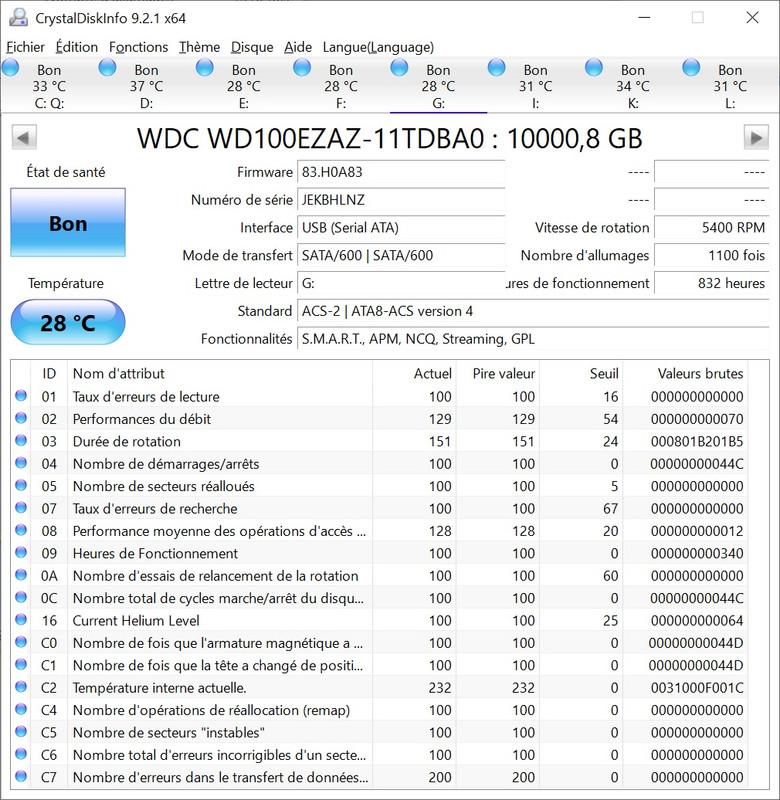Select the Taux d'erreurs de lecture row
Image resolution: width=780 pixels, height=800 pixels.
(379, 396)
